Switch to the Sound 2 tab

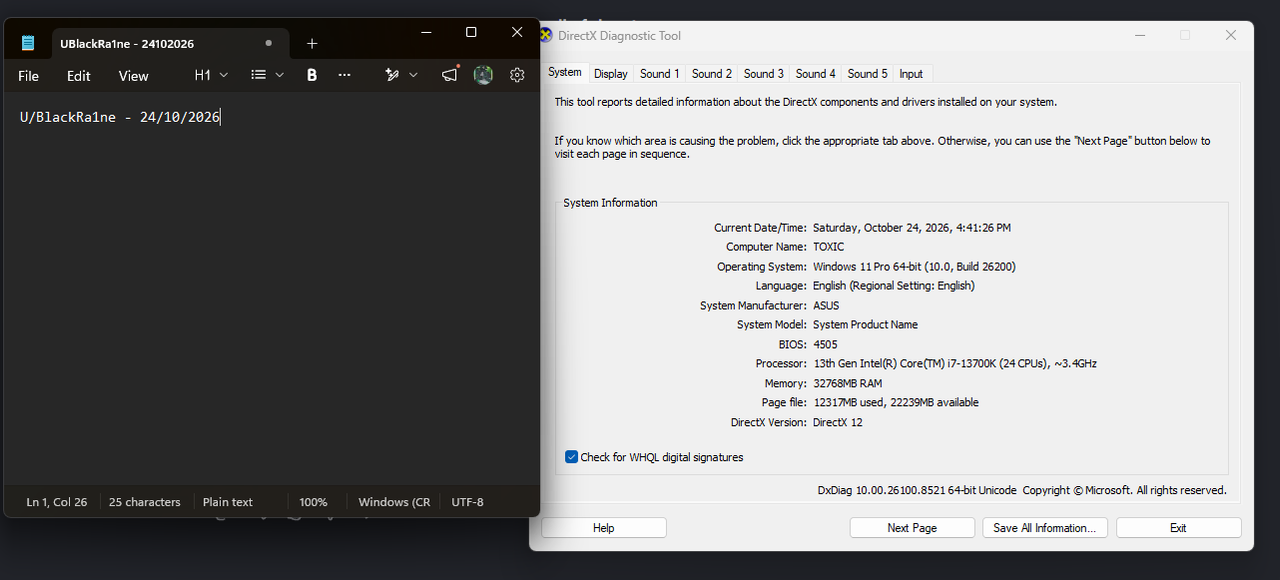(x=712, y=74)
